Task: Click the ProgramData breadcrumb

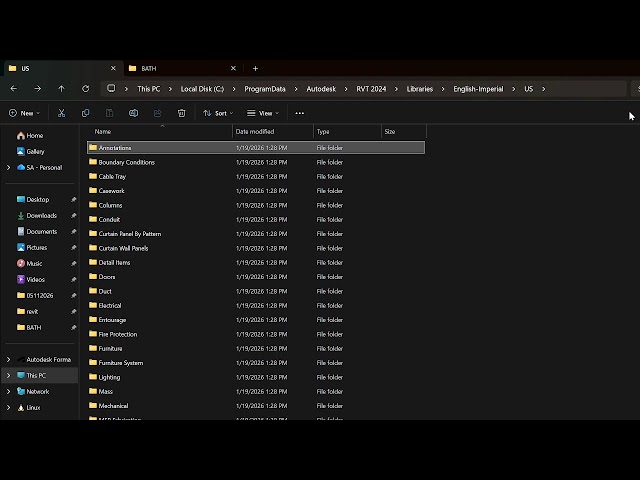Action: click(x=265, y=89)
